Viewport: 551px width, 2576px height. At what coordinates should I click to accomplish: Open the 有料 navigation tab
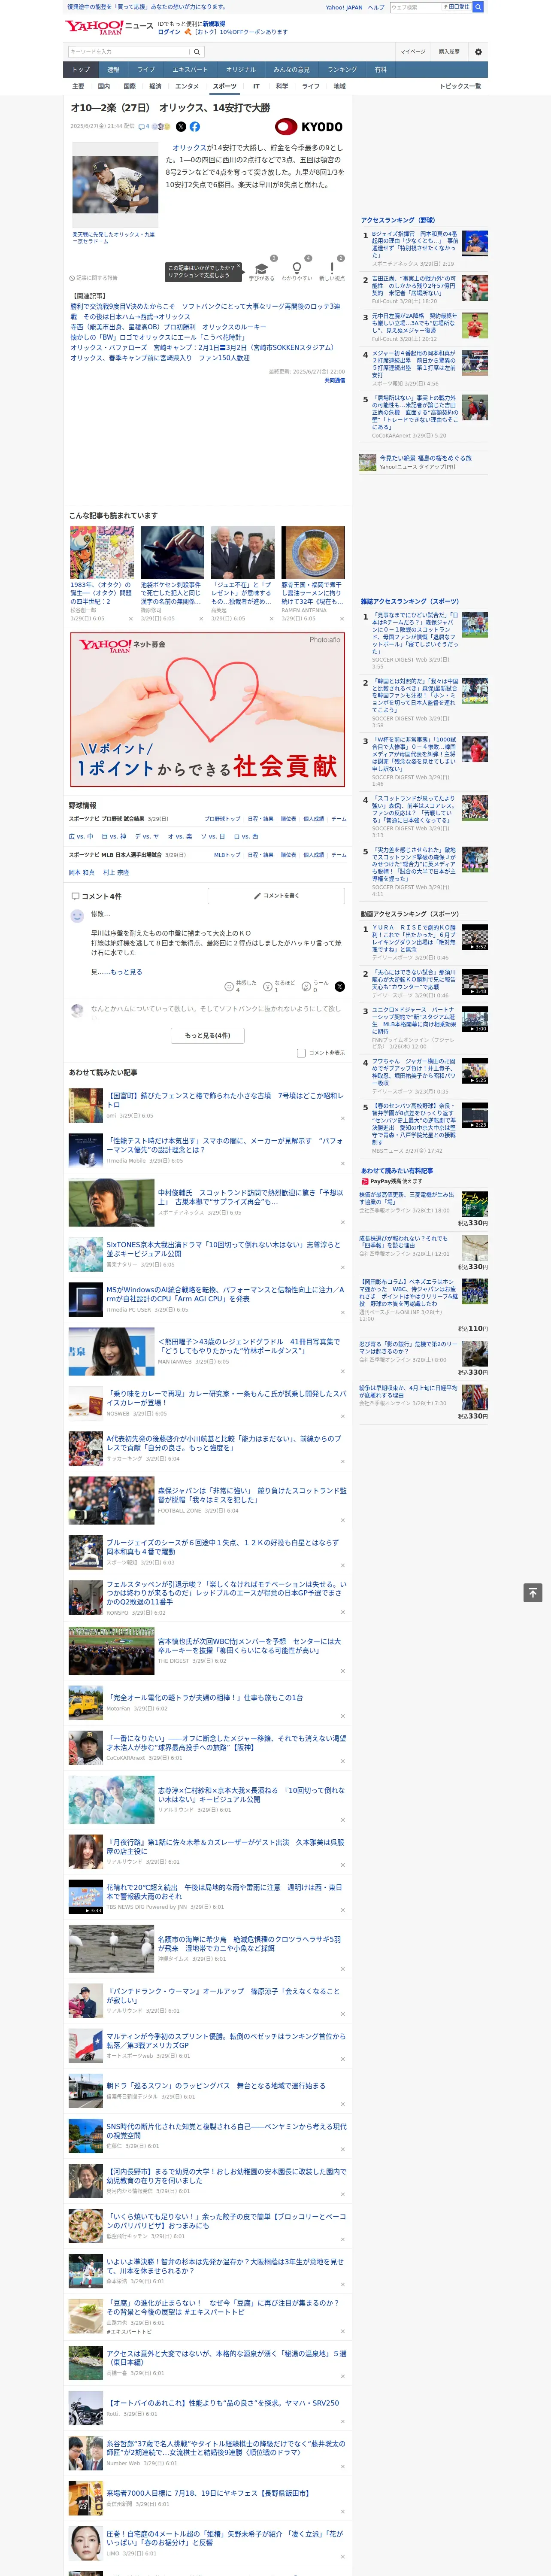(380, 70)
